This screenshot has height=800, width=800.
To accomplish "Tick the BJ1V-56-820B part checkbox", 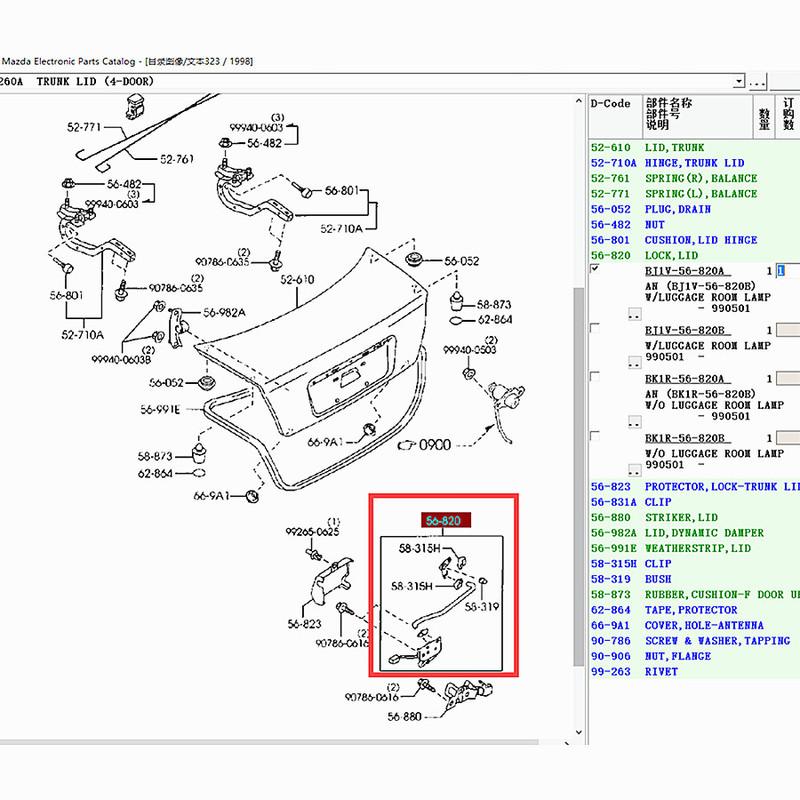I will pos(594,328).
